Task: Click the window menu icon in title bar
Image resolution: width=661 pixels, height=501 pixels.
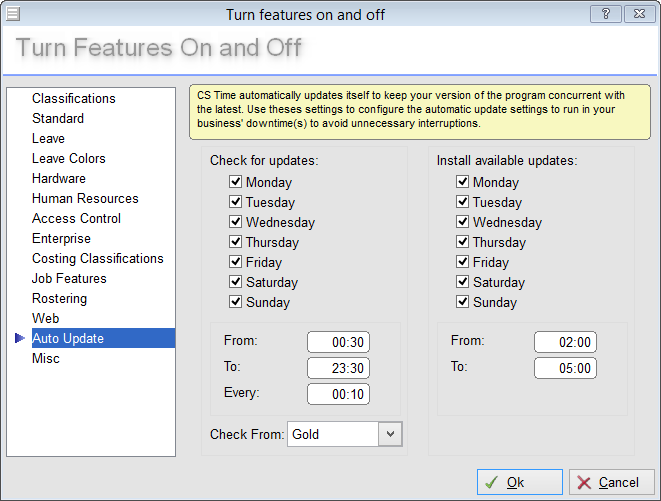Action: (x=12, y=13)
